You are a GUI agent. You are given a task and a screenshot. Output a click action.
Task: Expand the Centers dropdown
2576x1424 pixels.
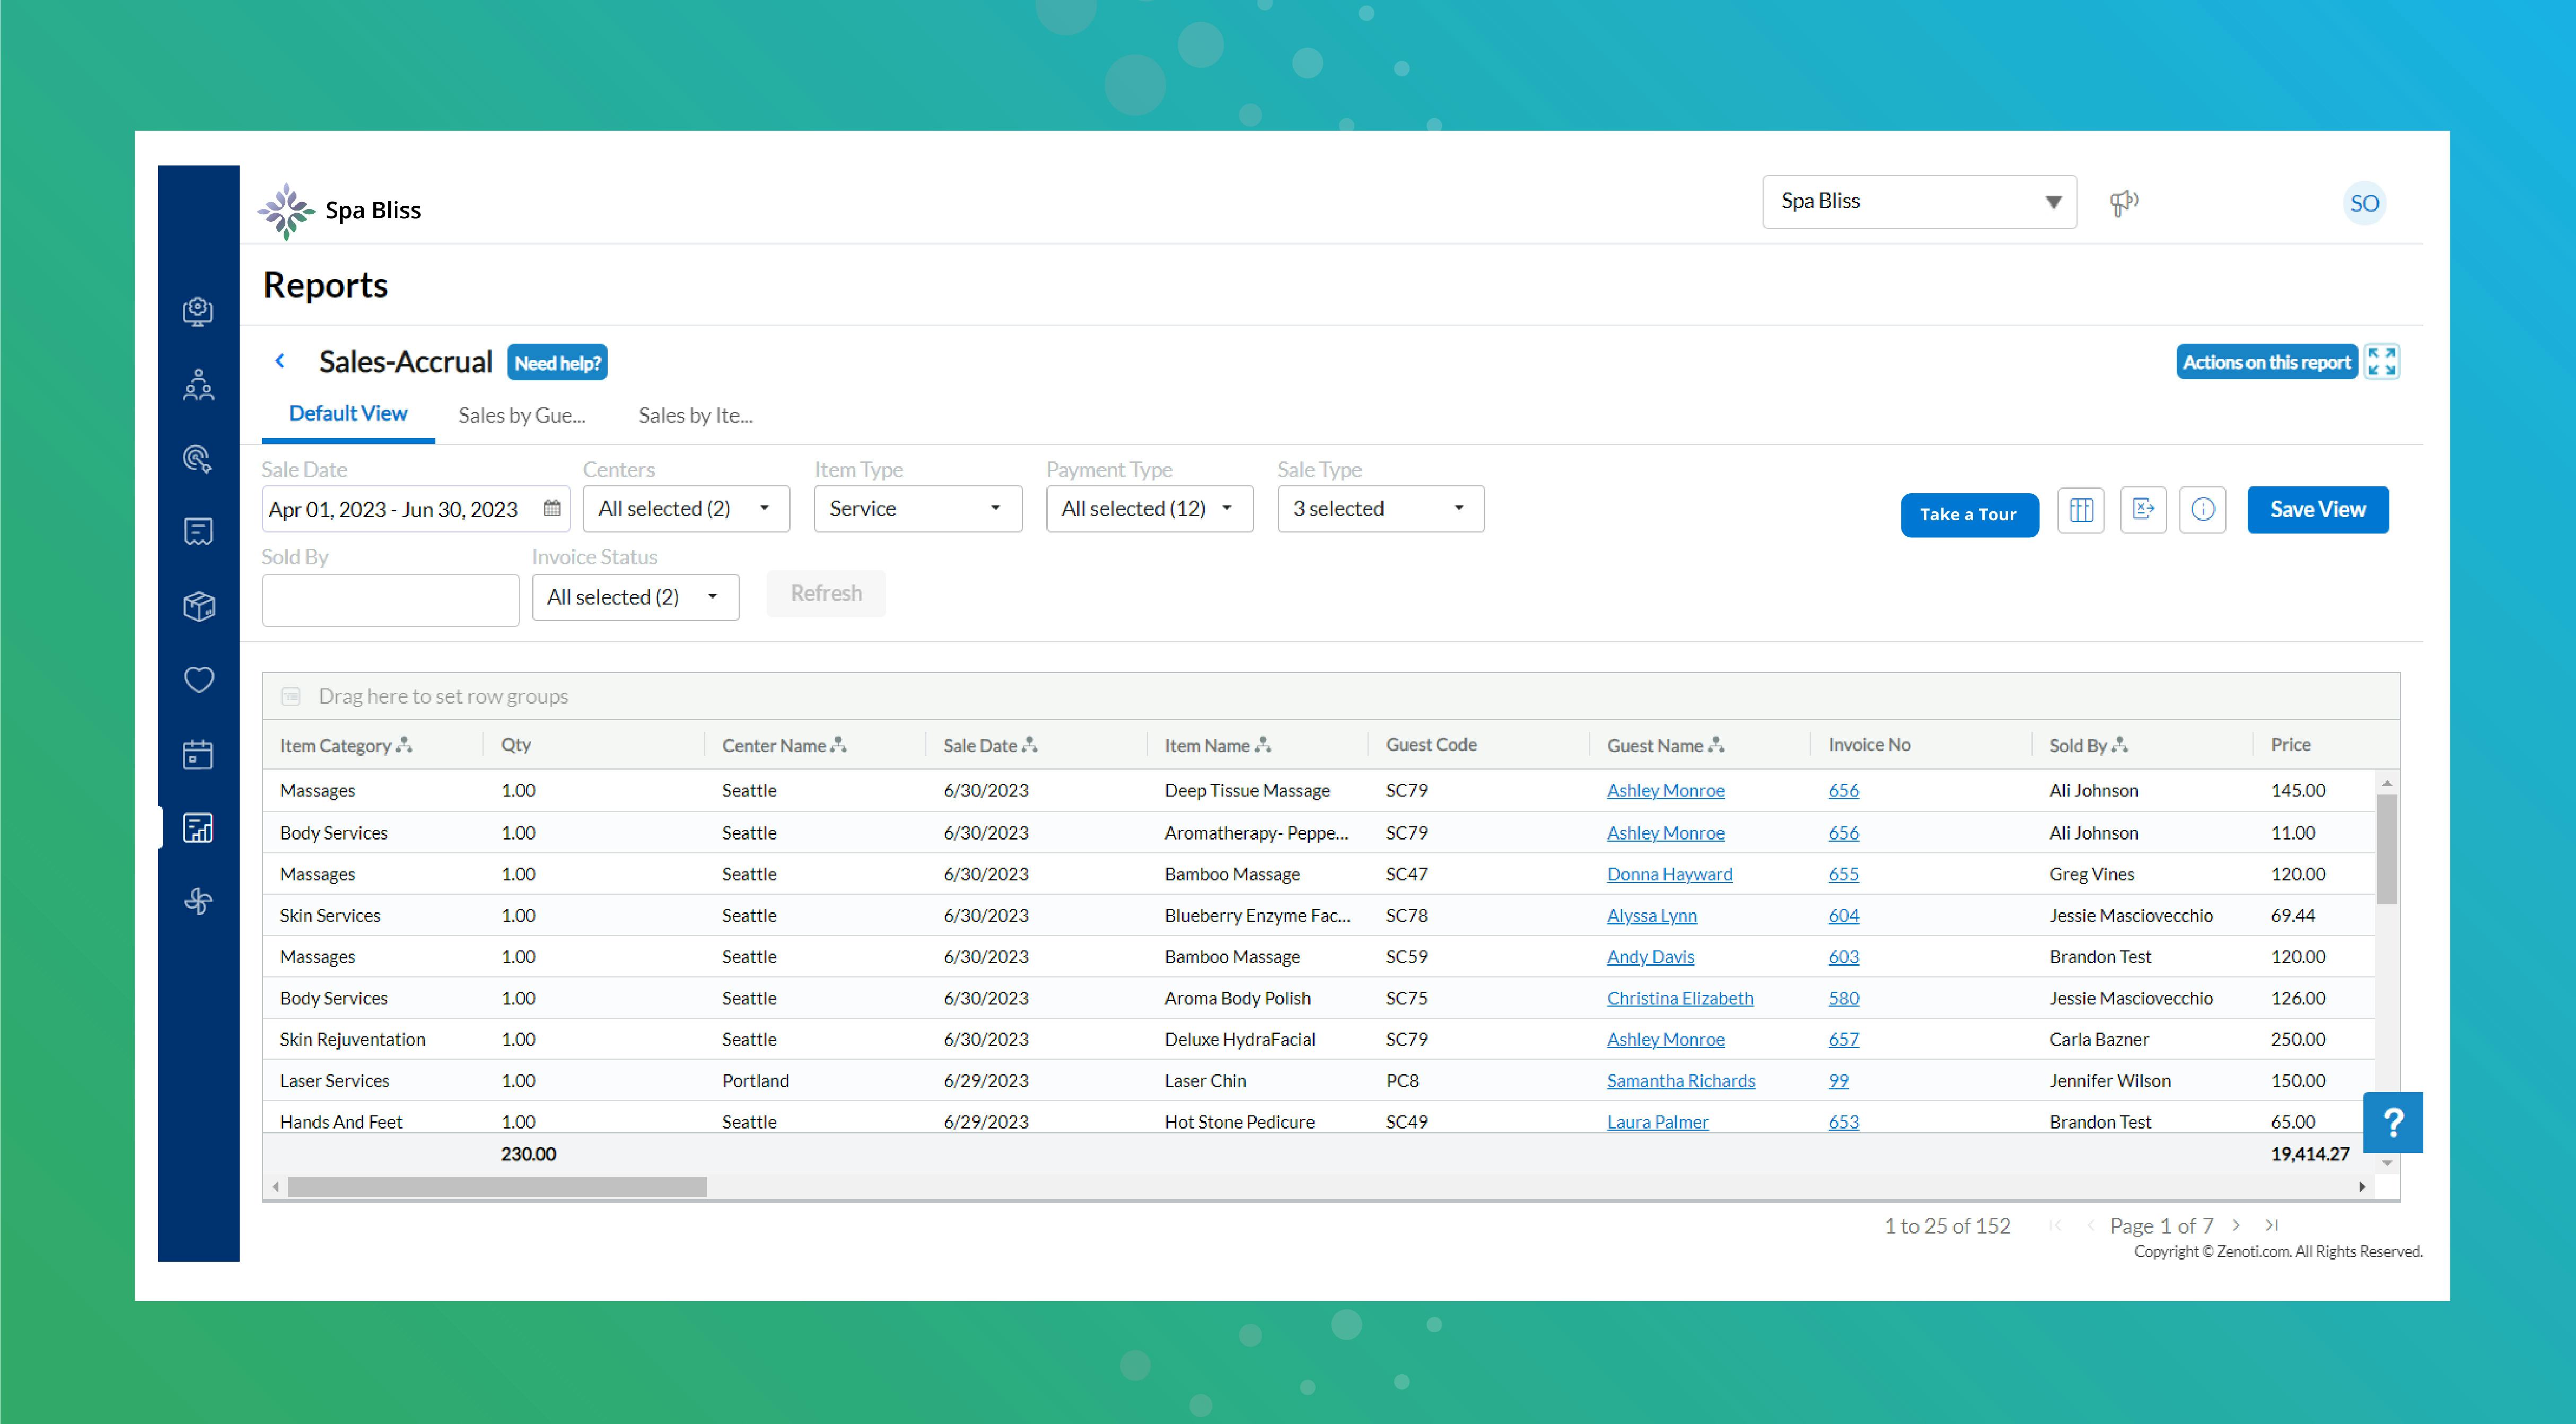pos(686,509)
